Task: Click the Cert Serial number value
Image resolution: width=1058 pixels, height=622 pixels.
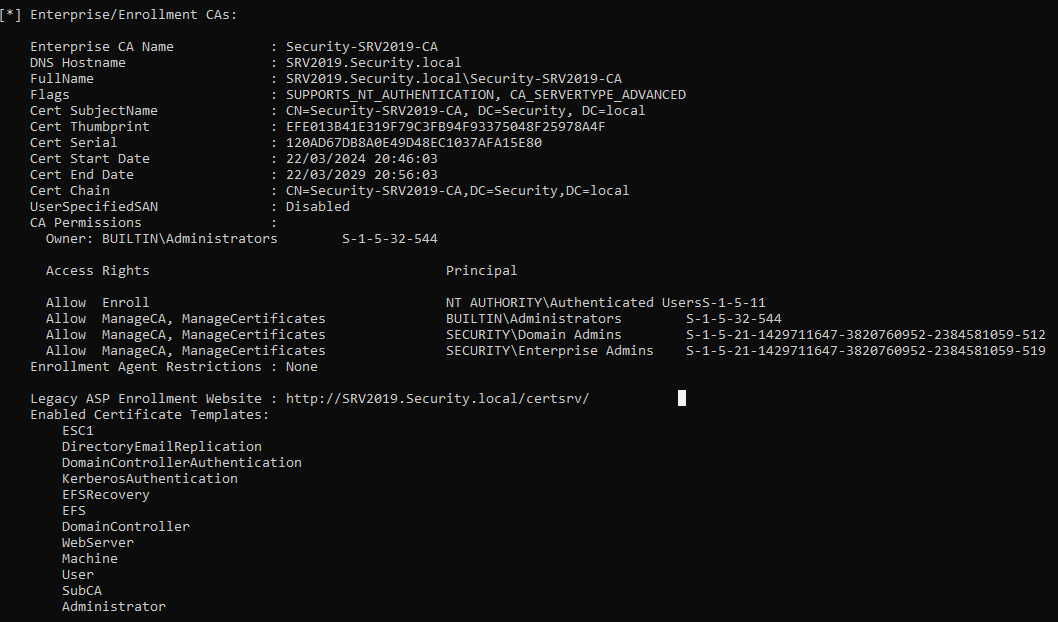Action: pyautogui.click(x=413, y=143)
